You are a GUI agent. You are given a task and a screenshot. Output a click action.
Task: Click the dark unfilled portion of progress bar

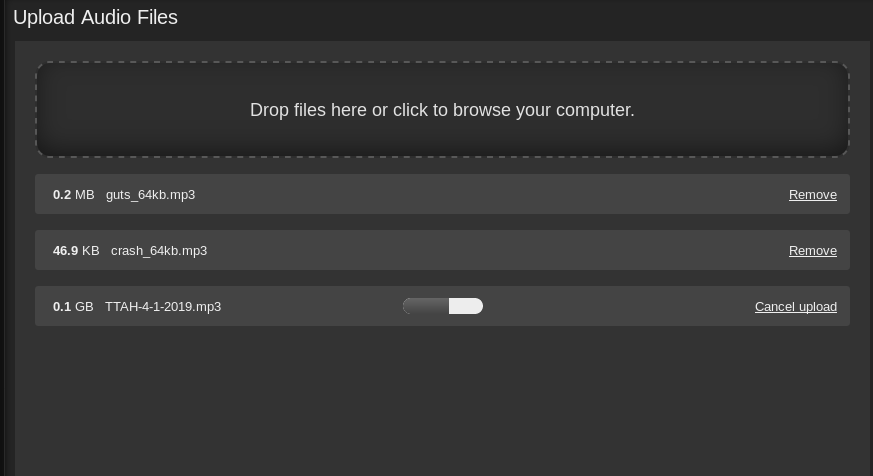(425, 306)
